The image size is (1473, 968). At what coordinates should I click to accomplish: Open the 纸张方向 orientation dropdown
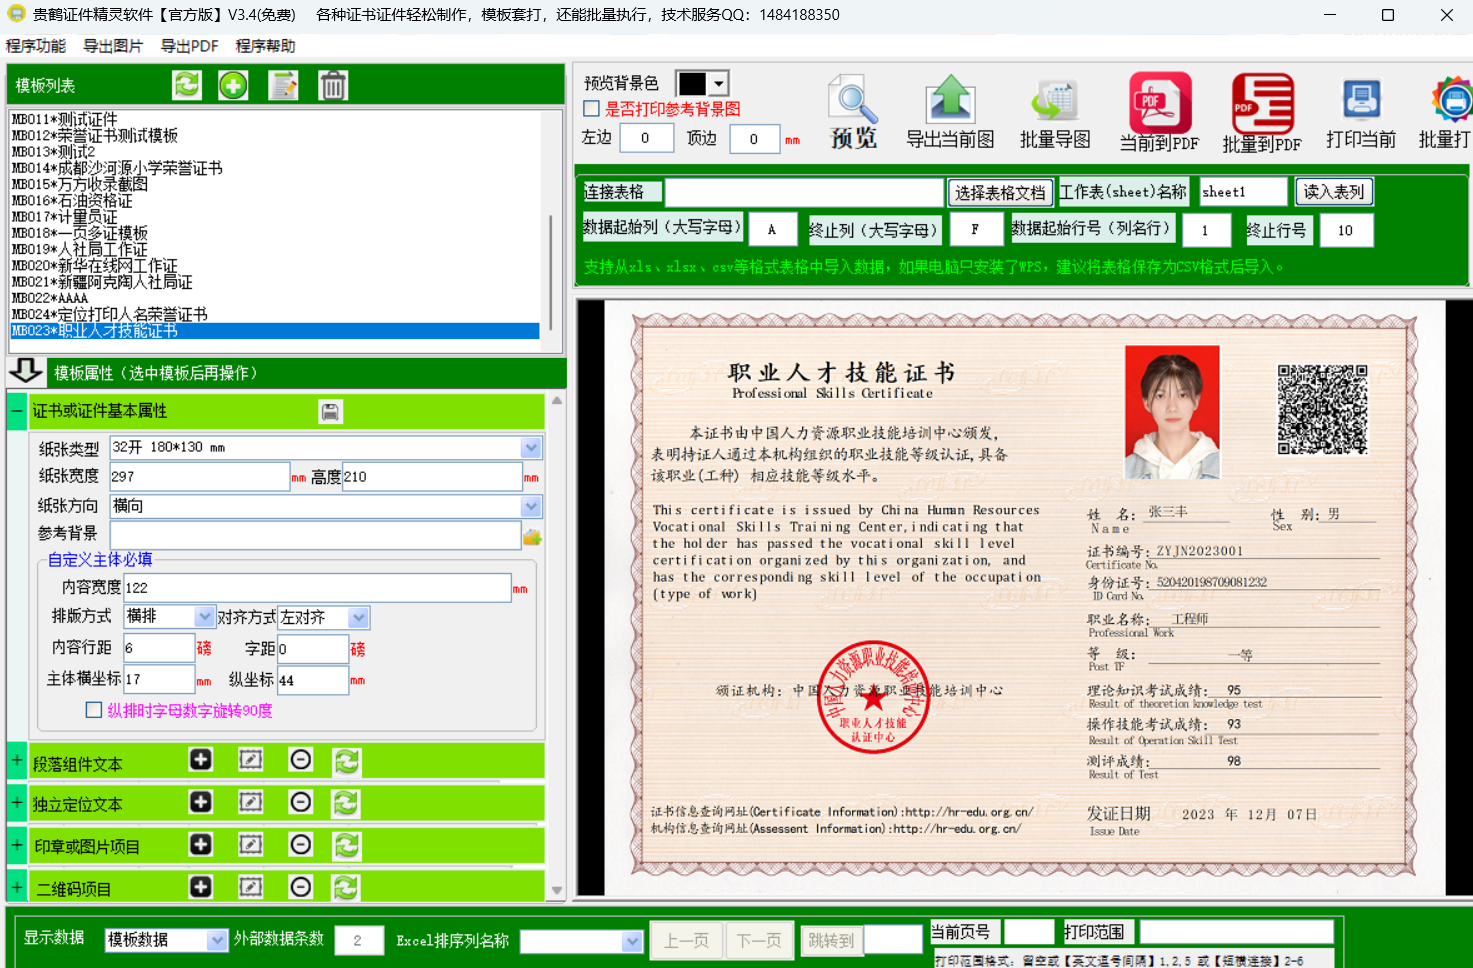click(x=531, y=507)
